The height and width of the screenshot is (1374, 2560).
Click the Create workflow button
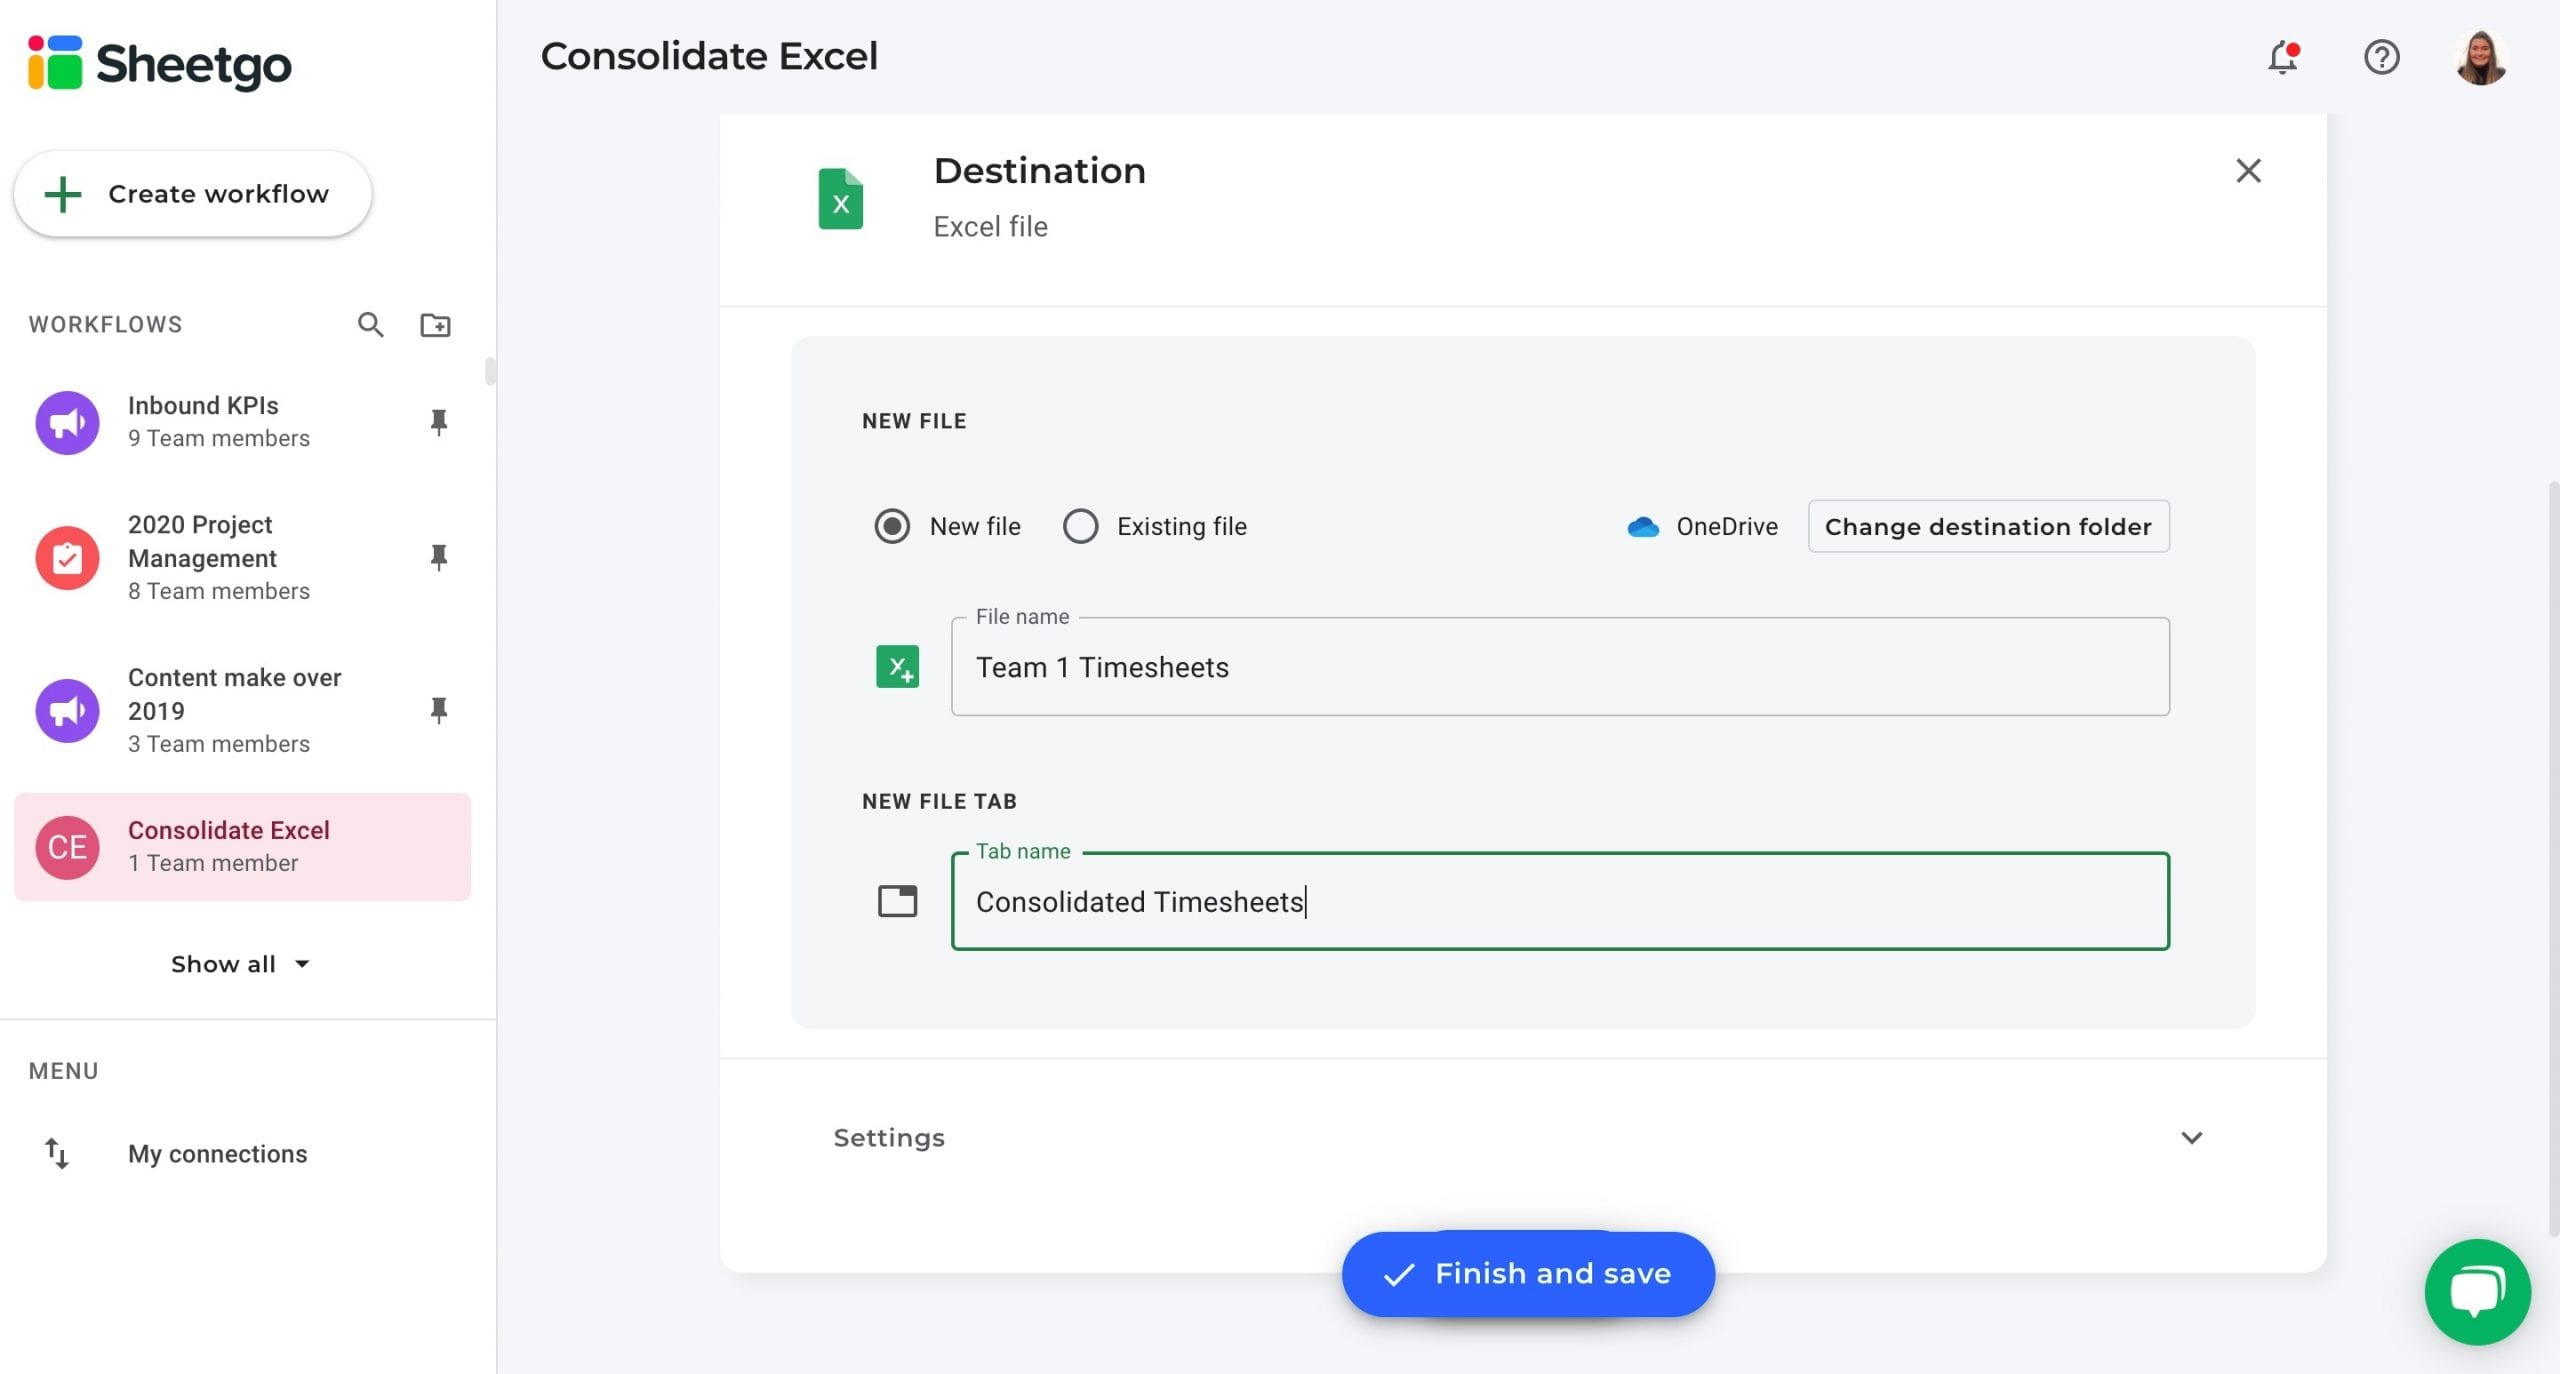click(192, 194)
